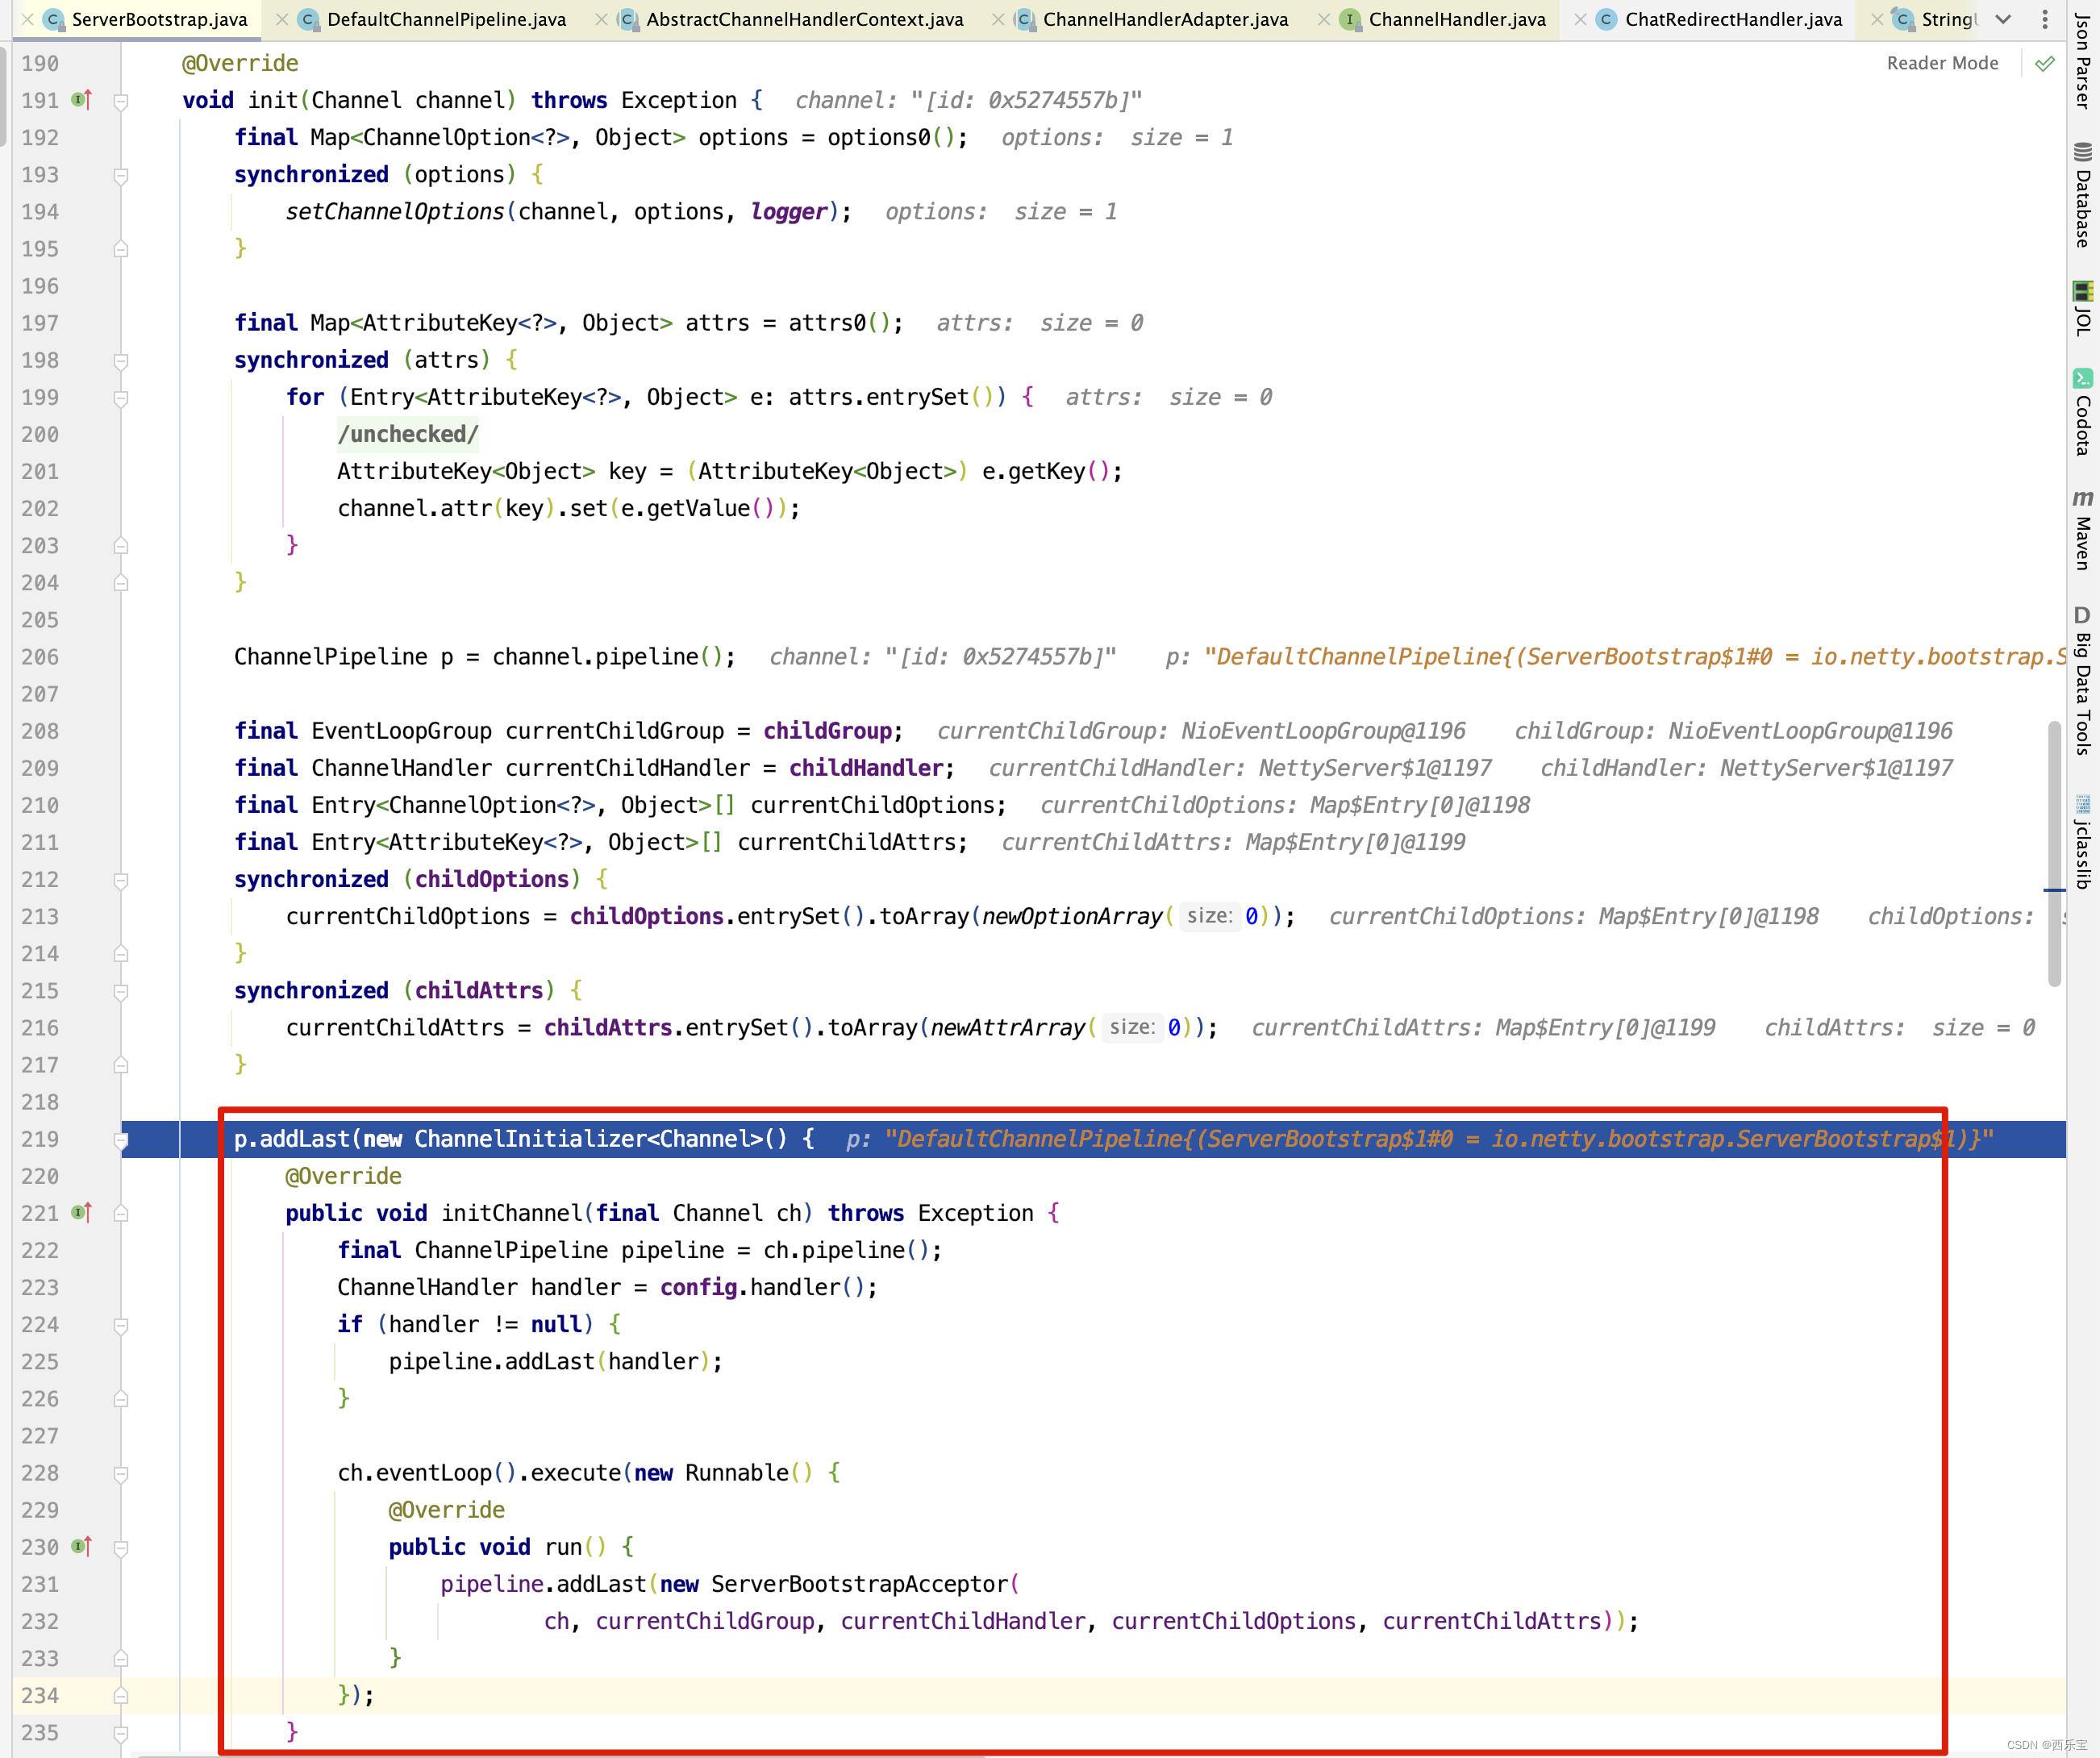Show the hidden tabs dropdown list

tap(2003, 19)
